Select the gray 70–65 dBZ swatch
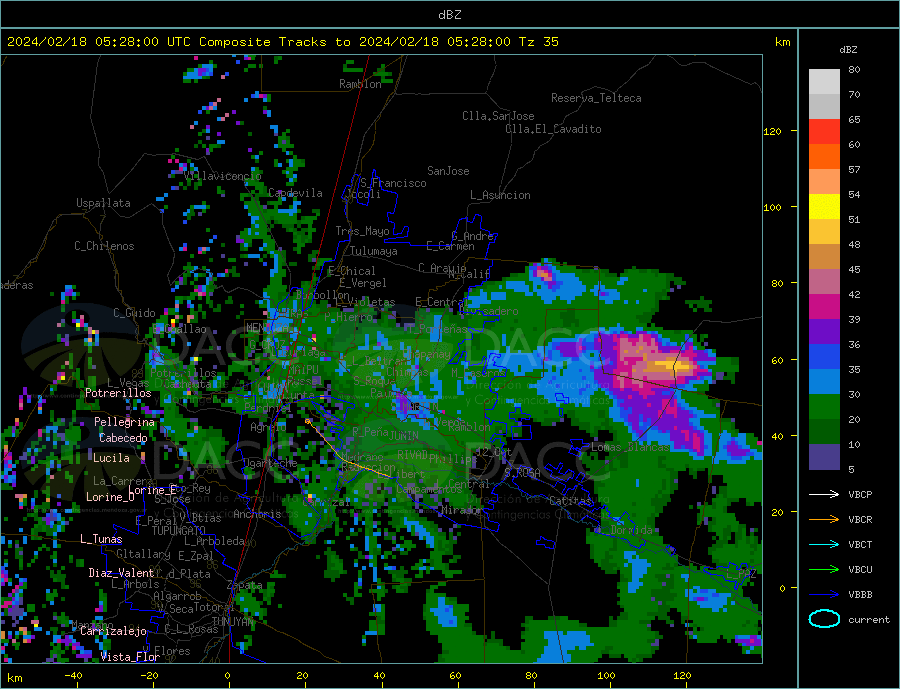The width and height of the screenshot is (900, 689). [824, 107]
